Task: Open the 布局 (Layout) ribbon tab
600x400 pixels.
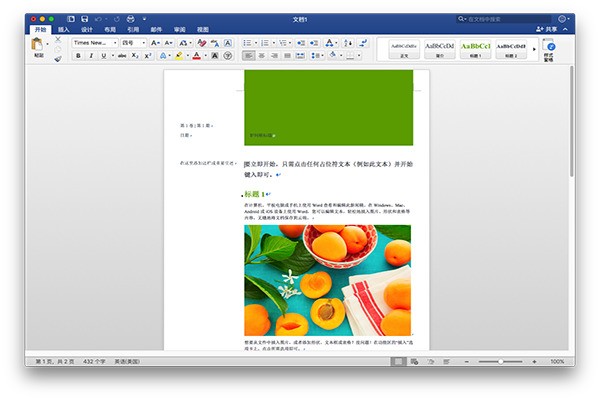Action: click(110, 30)
